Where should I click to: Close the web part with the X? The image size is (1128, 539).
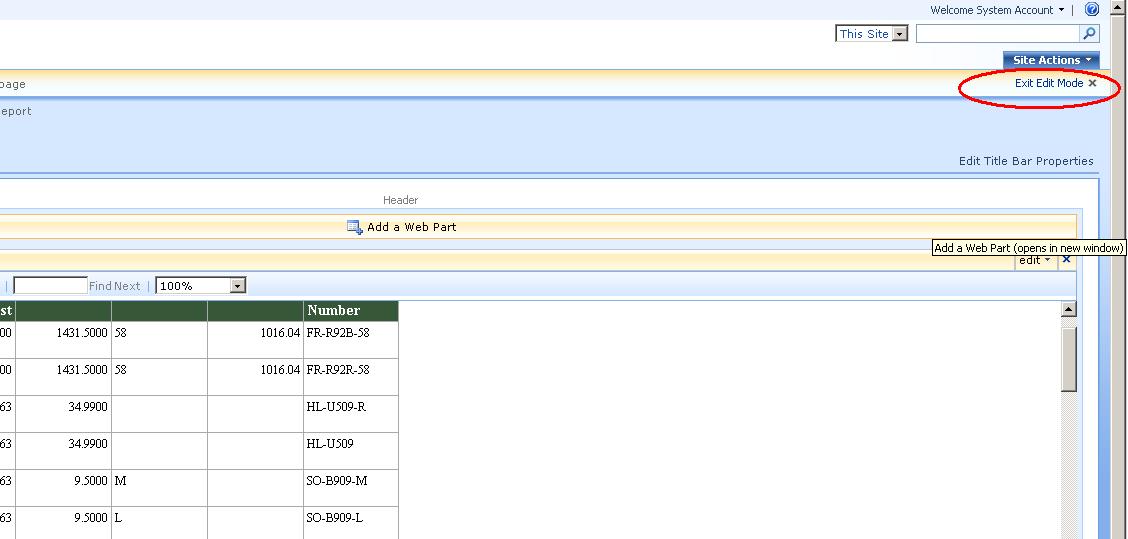[x=1066, y=260]
